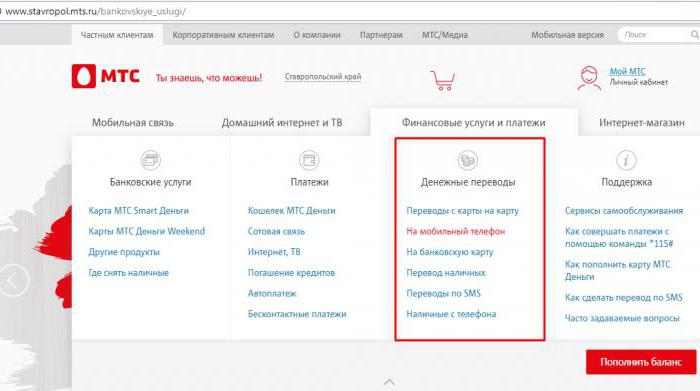
Task: Click the Банковские услуги heading
Action: pos(150,182)
